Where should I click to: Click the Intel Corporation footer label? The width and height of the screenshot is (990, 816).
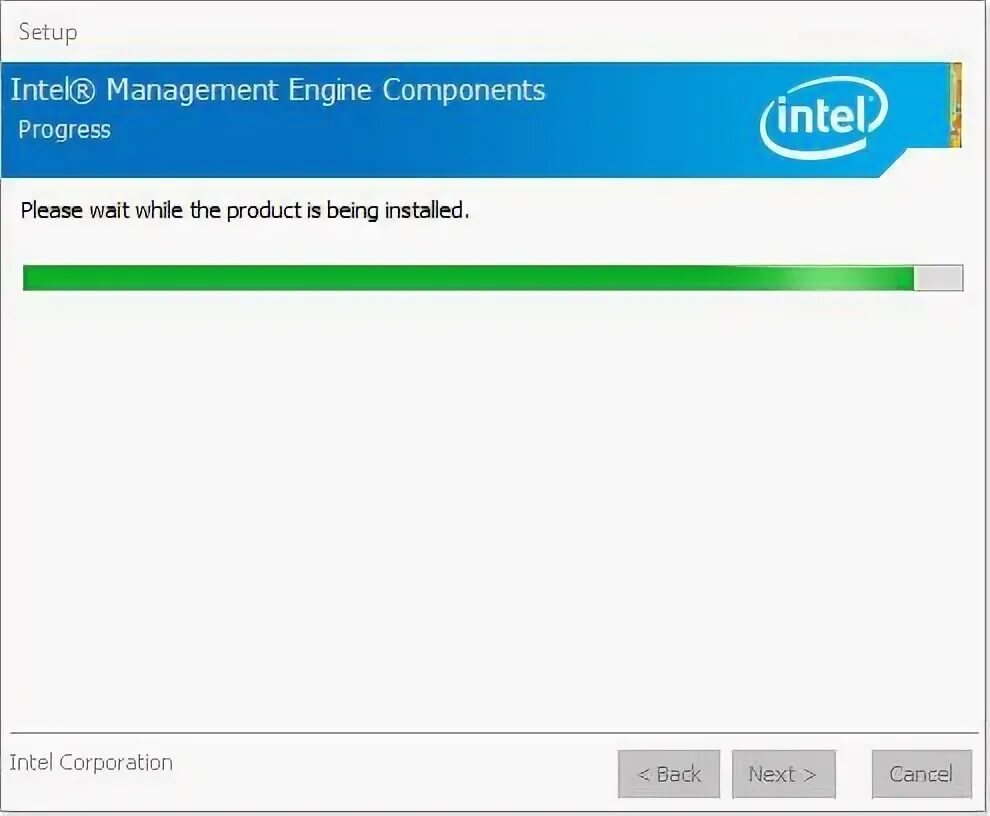point(91,762)
